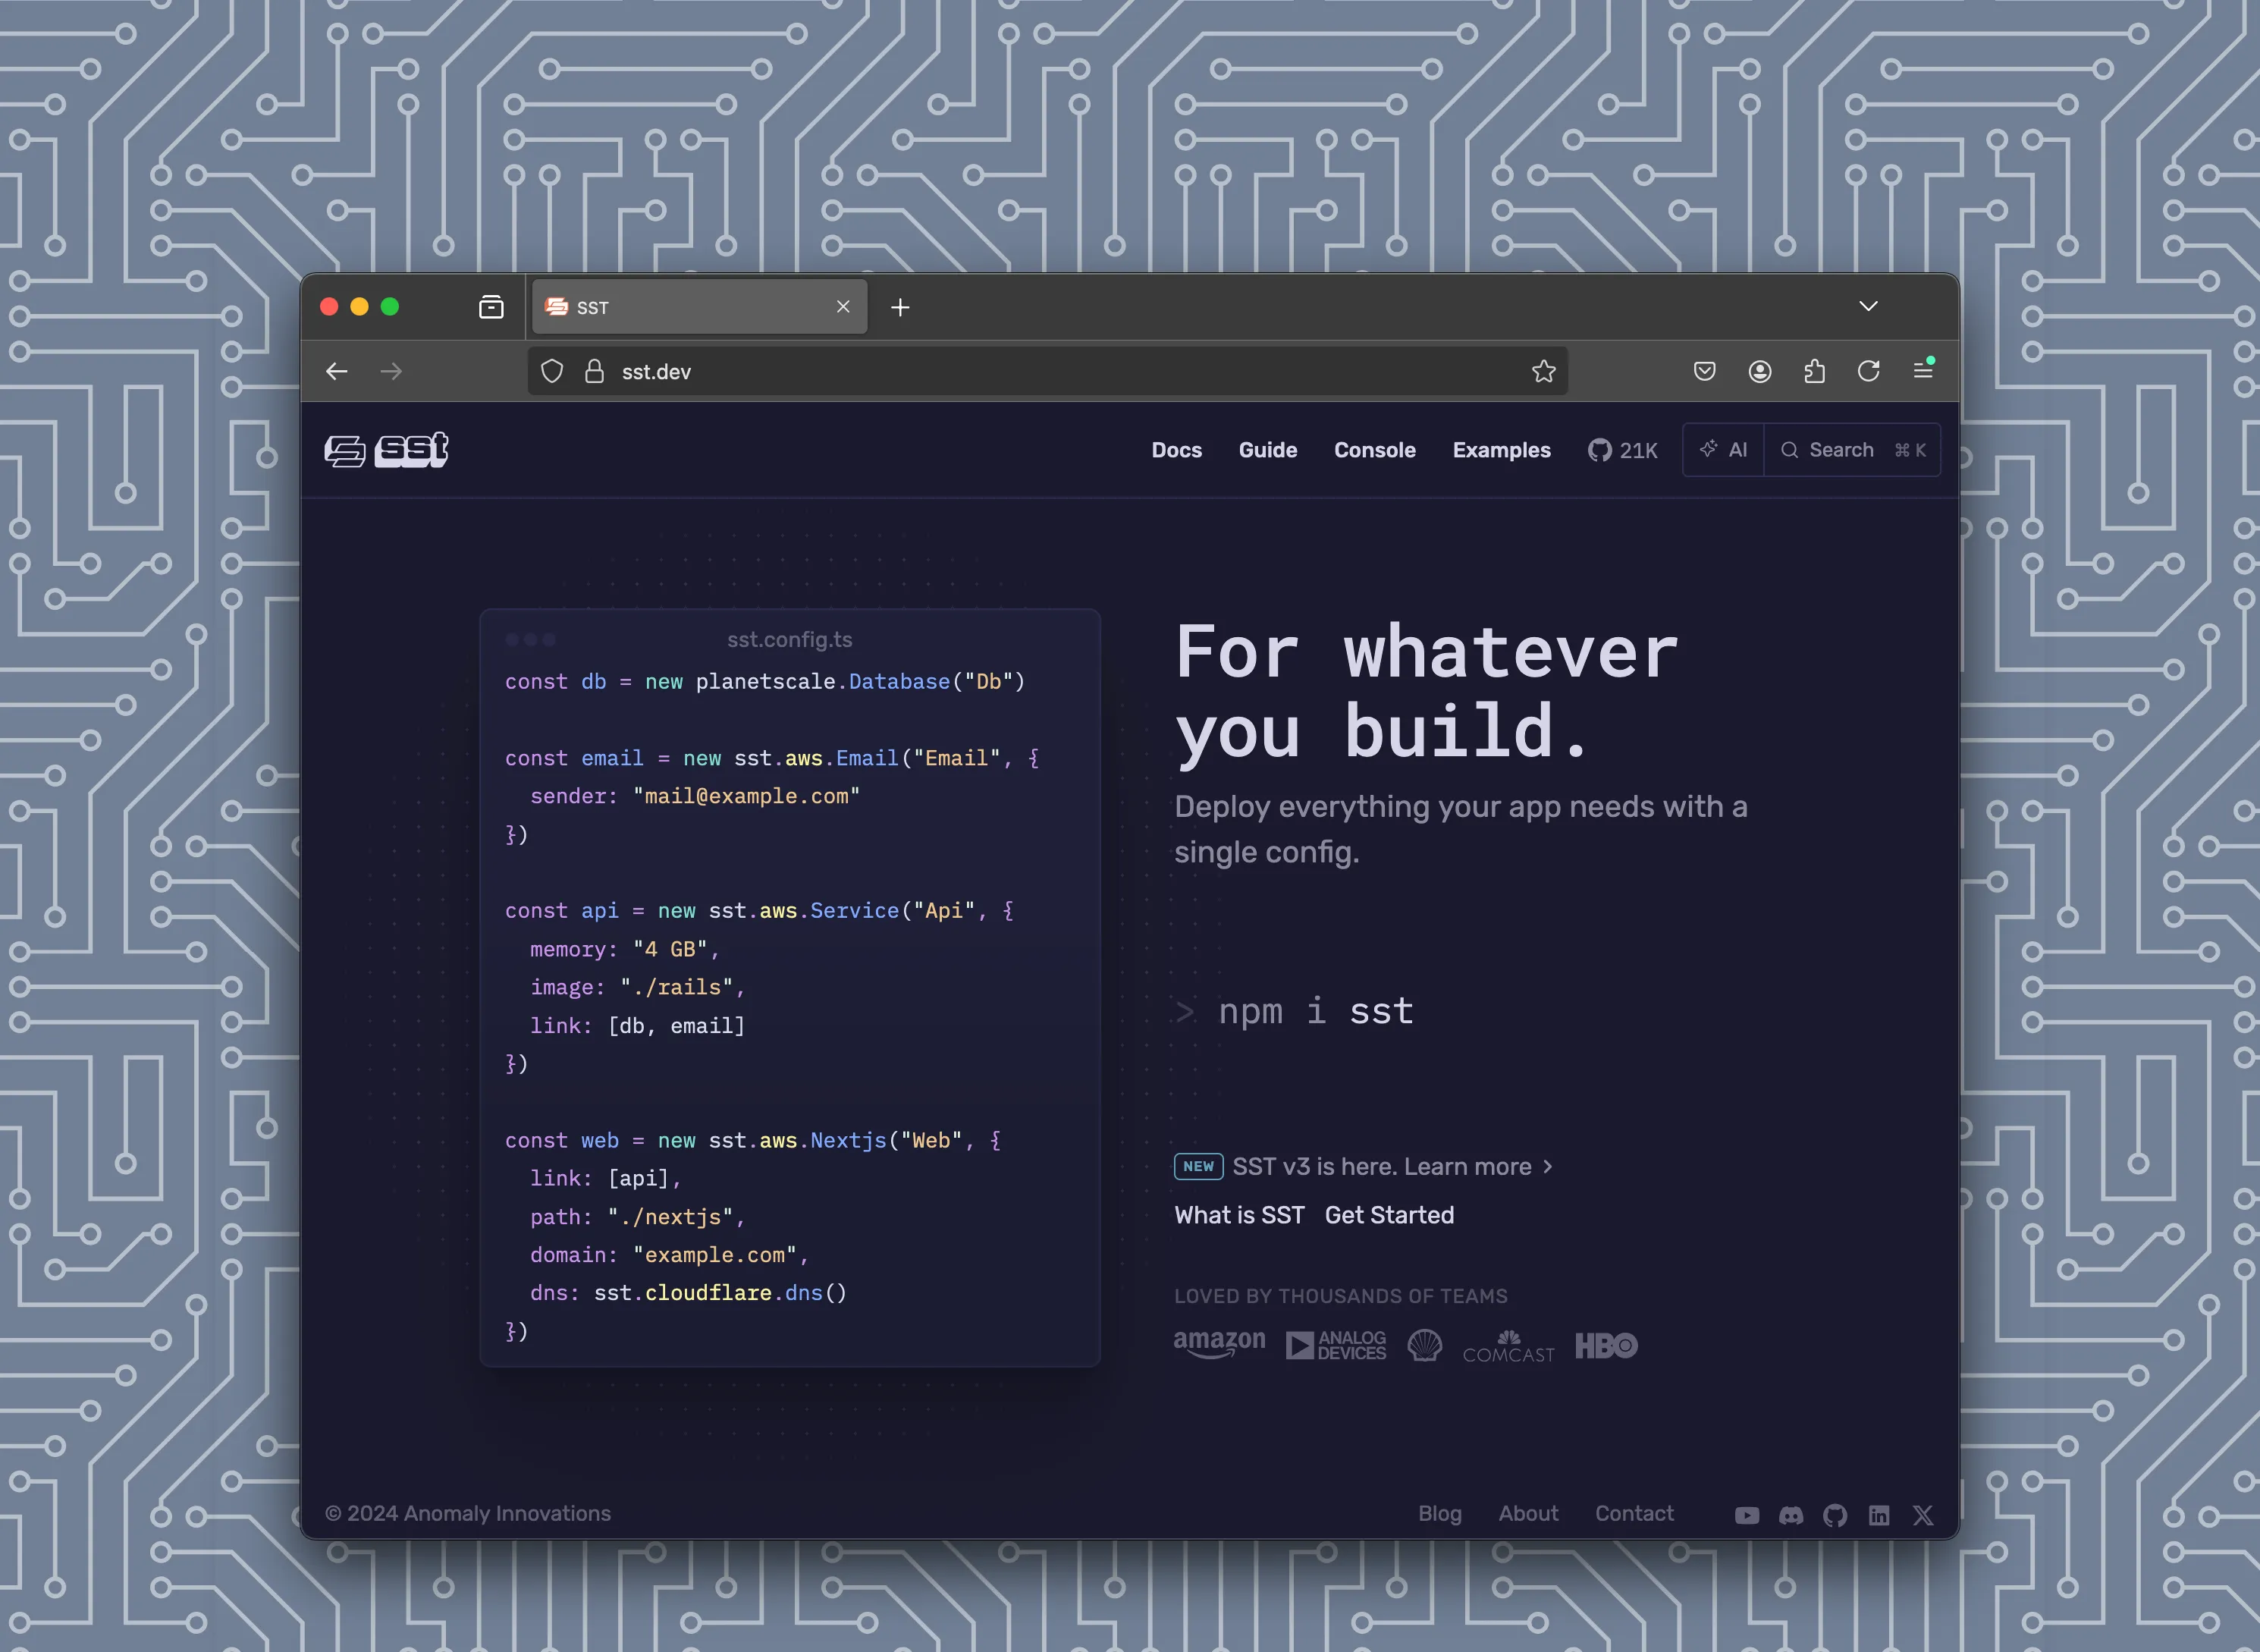Click the dns: sst.cloudflare.dns() line
This screenshot has height=1652, width=2260.
click(x=688, y=1293)
